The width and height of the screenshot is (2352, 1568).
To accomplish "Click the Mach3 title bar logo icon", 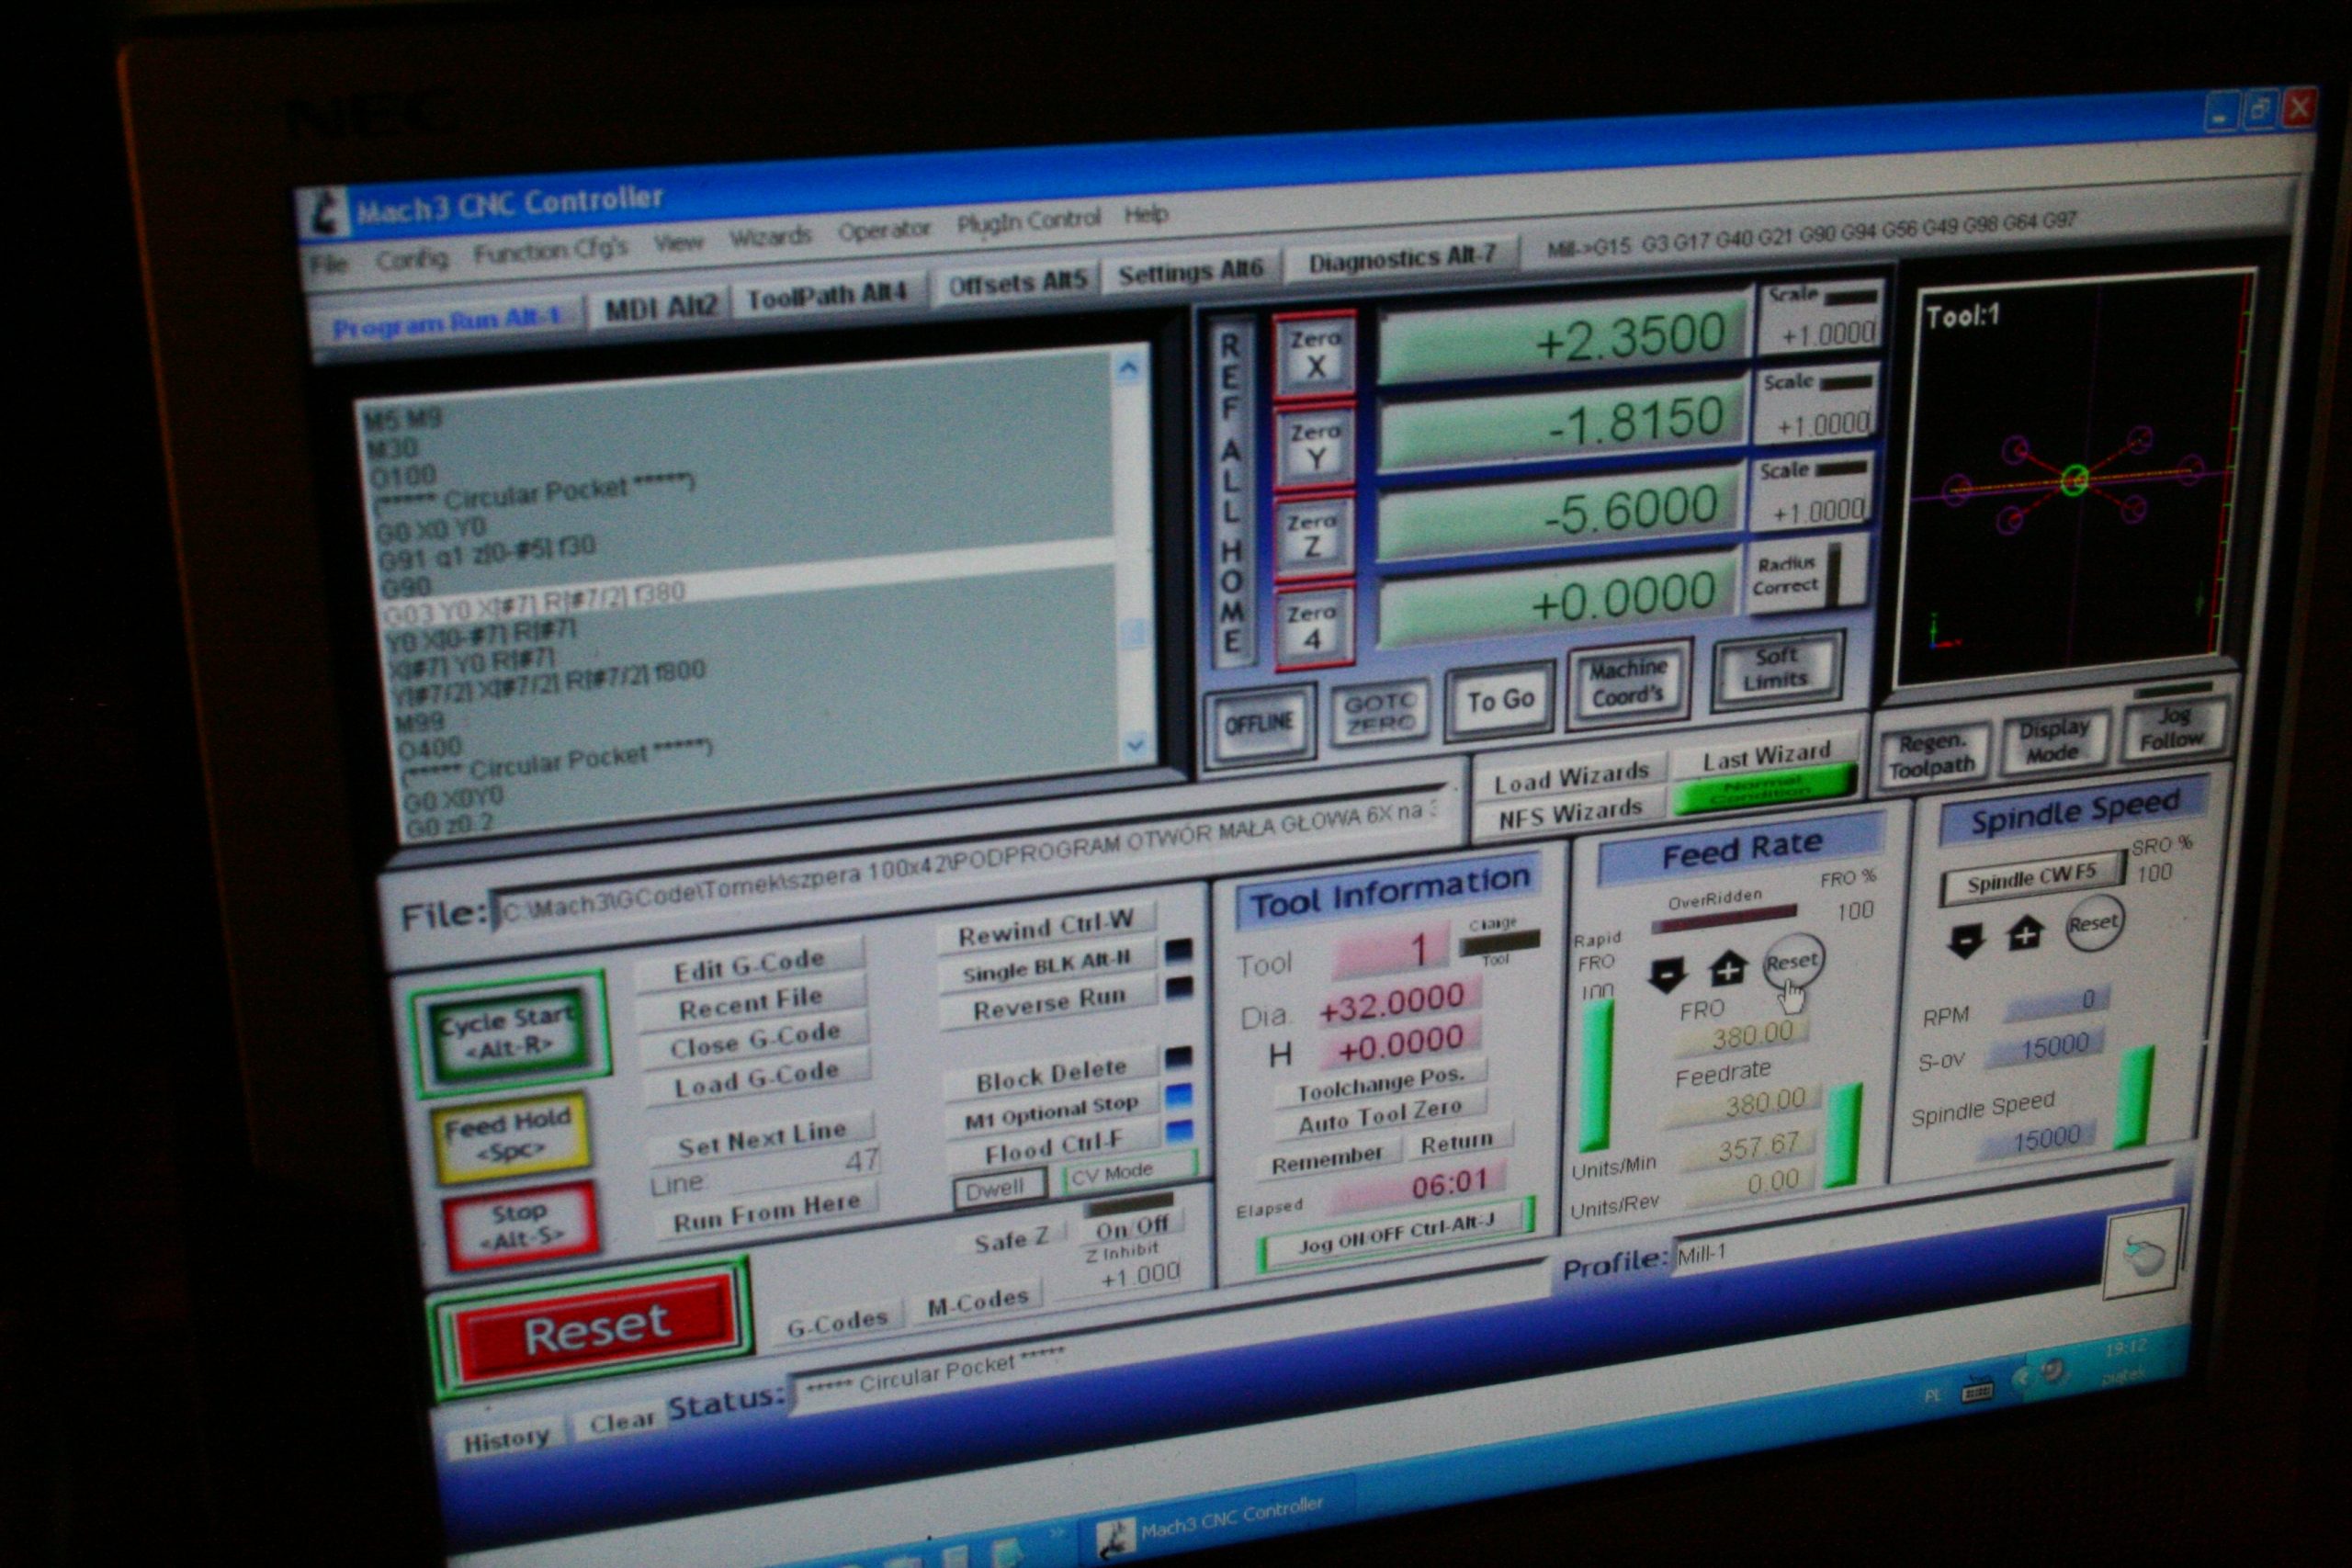I will 324,213.
